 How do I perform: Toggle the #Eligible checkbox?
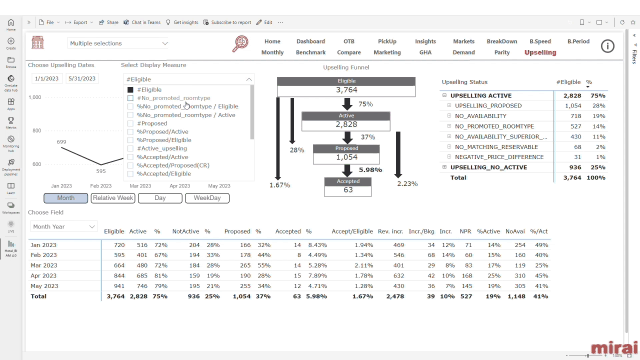coord(130,90)
